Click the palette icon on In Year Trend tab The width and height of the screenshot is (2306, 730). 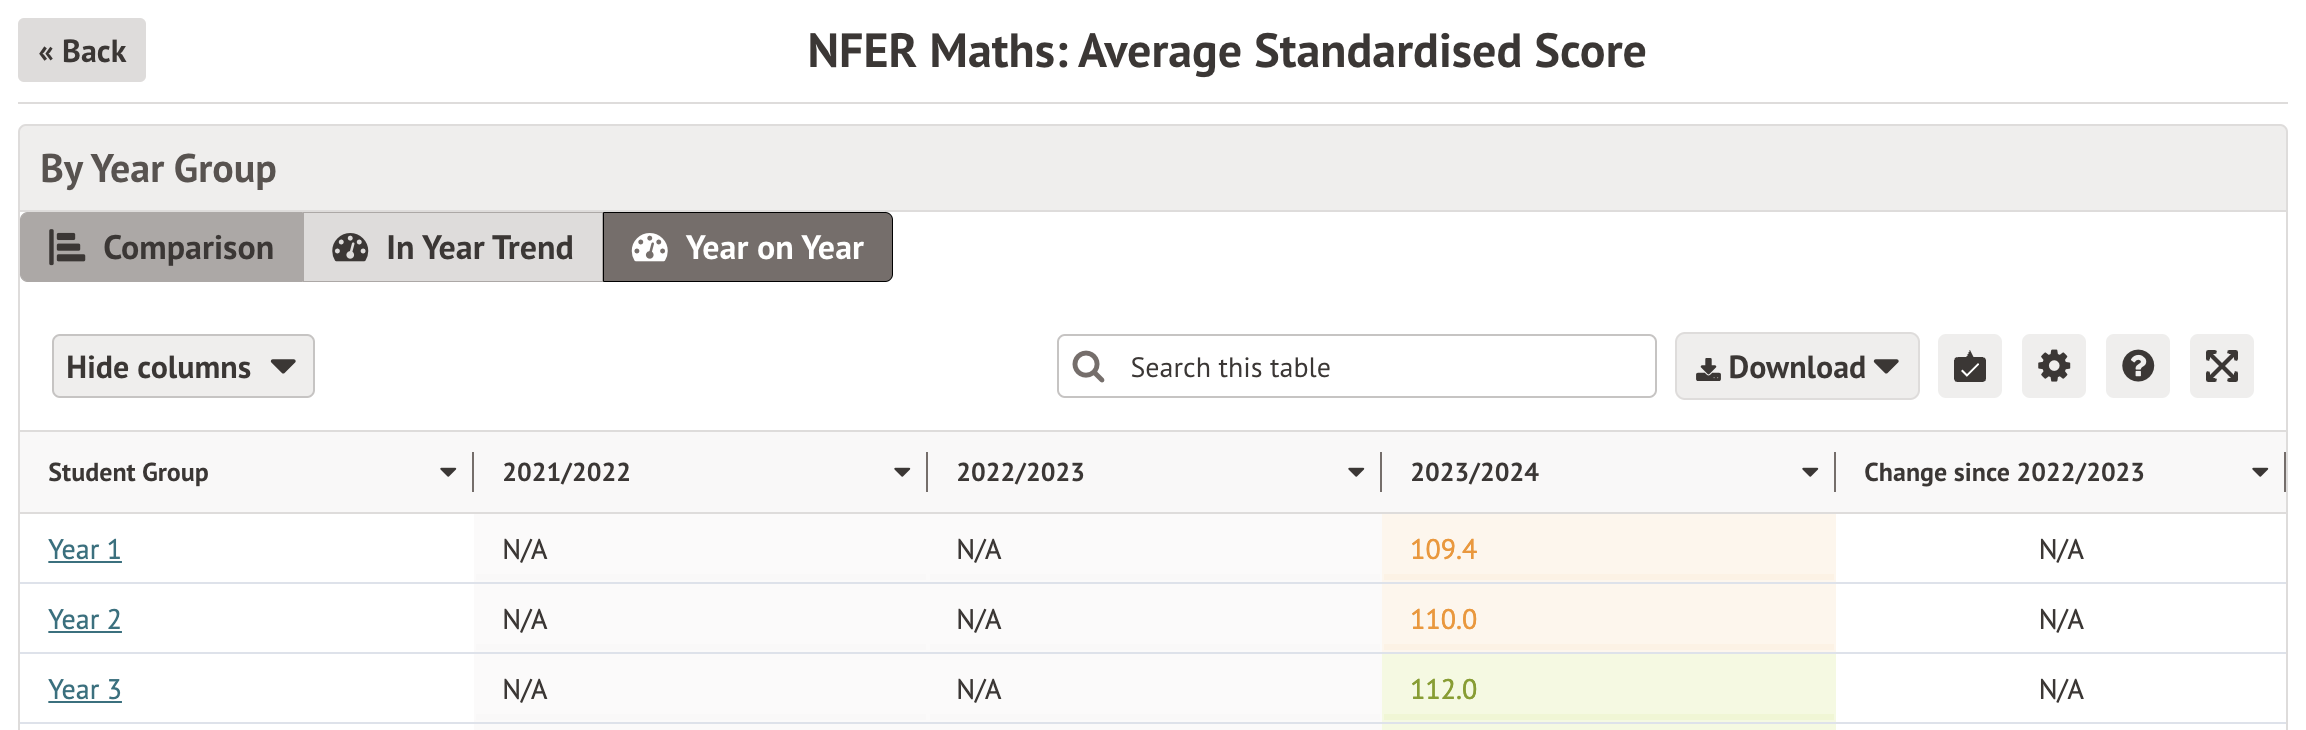point(350,248)
